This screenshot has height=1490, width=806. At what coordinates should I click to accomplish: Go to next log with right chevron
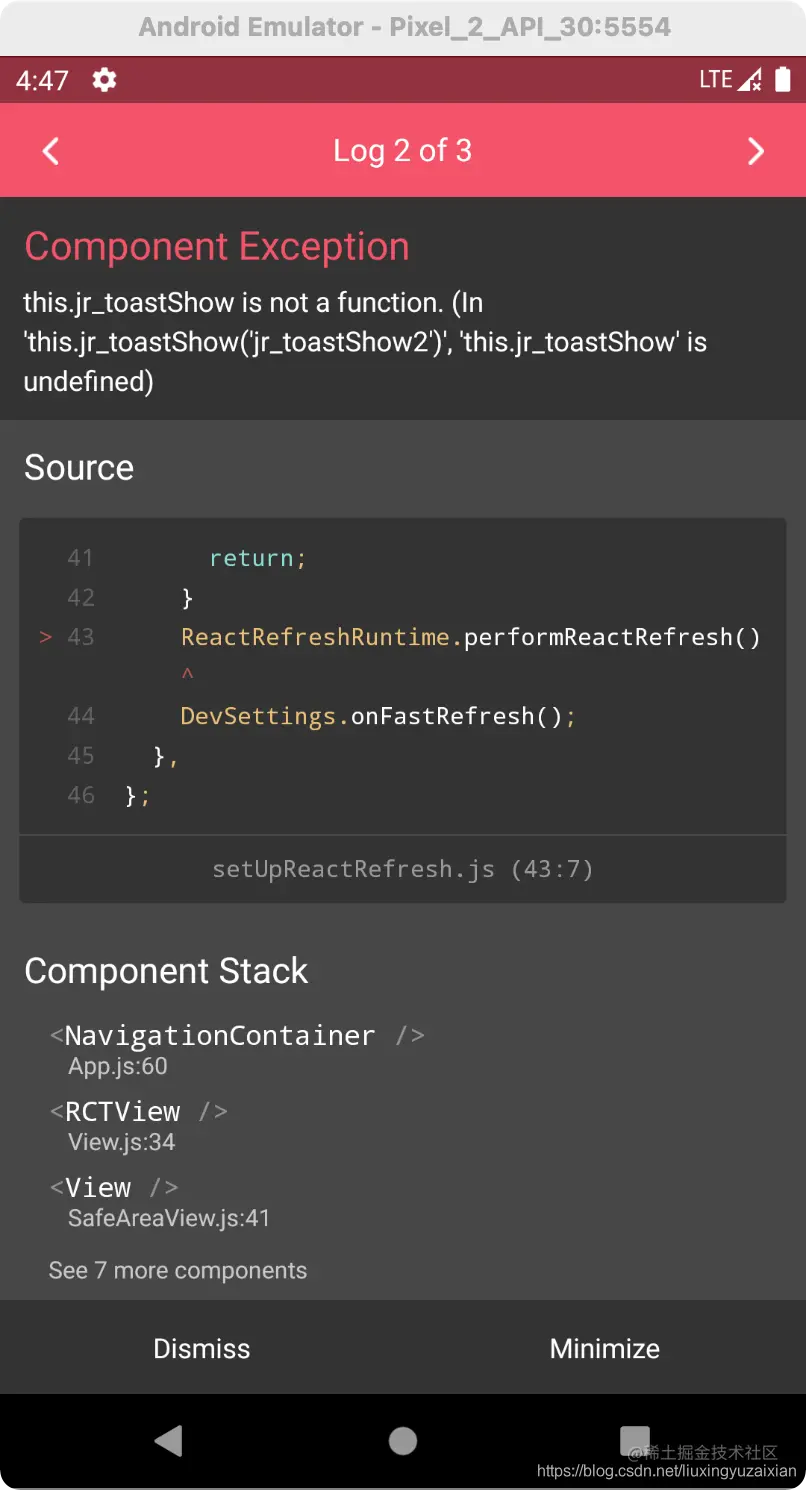[755, 151]
